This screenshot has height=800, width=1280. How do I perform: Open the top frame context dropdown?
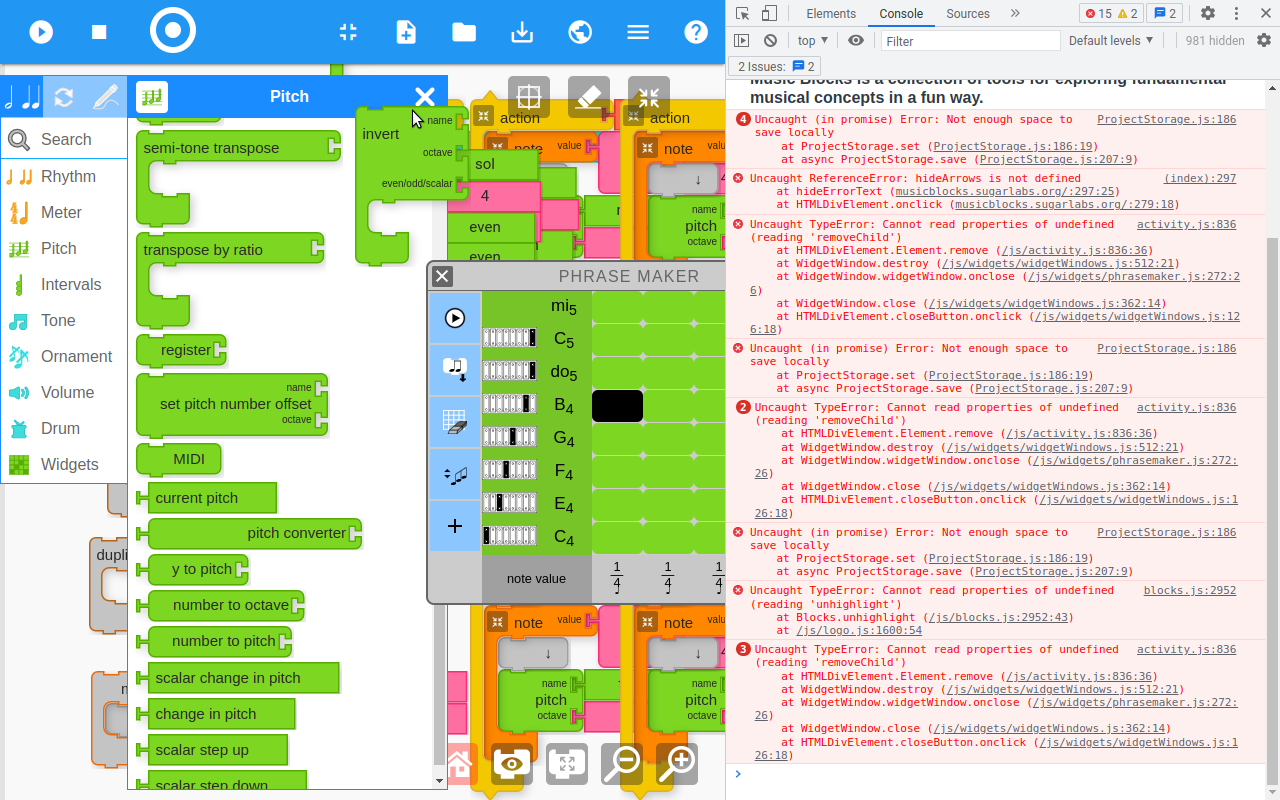(x=812, y=40)
